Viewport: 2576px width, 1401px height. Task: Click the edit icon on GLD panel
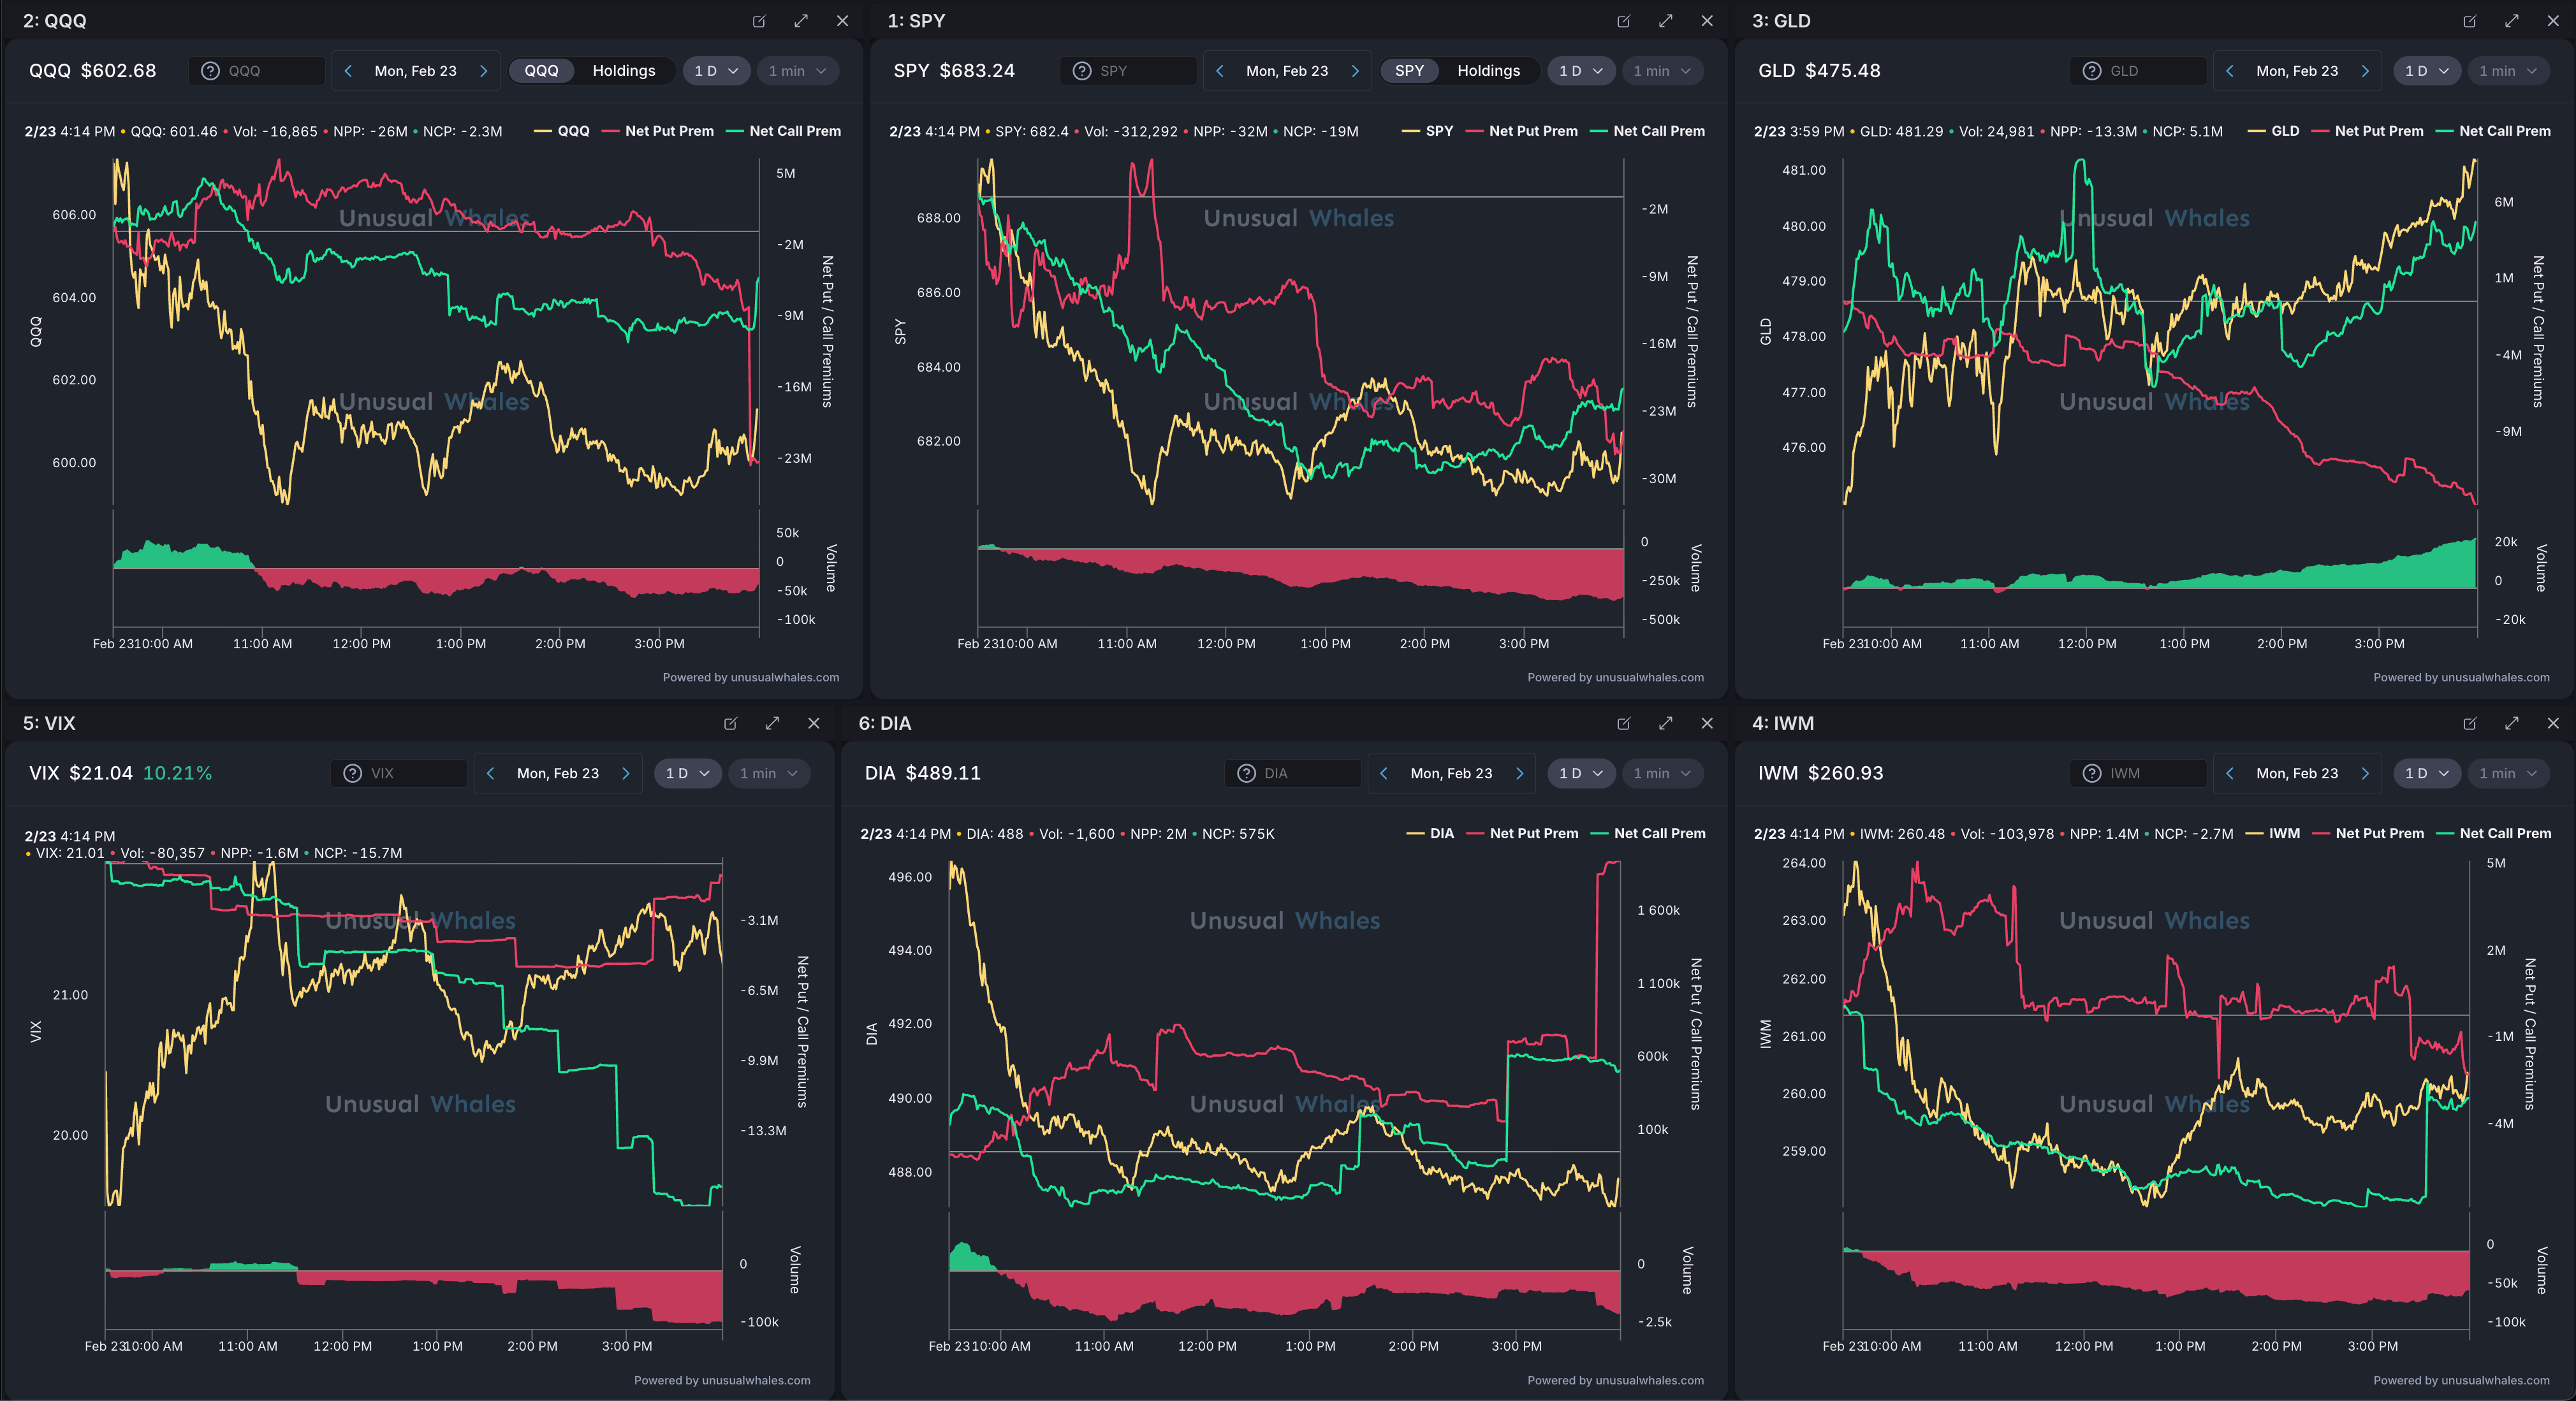point(2470,21)
